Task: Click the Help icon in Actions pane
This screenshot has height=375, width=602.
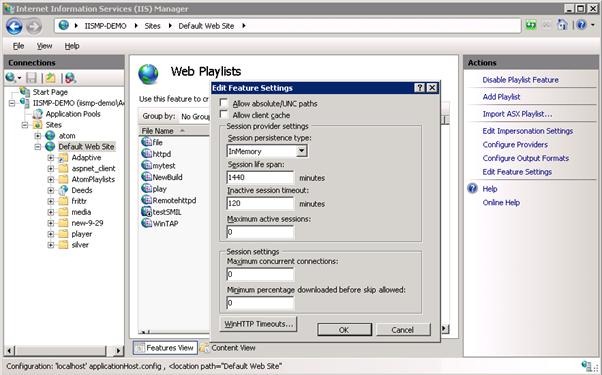Action: [x=472, y=188]
